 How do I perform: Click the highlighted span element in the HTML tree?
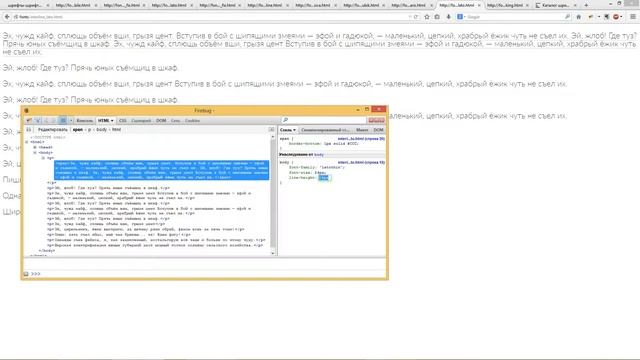(162, 170)
